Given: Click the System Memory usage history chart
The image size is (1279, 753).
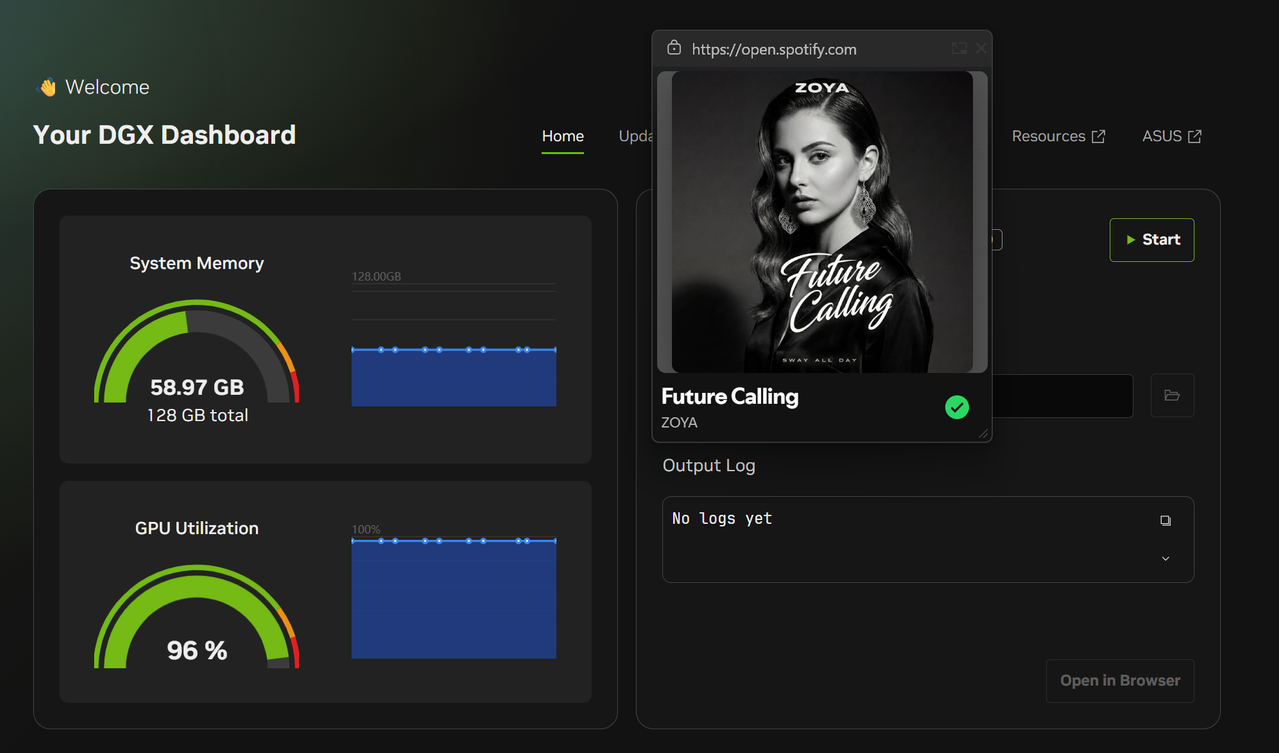Looking at the screenshot, I should 454,345.
